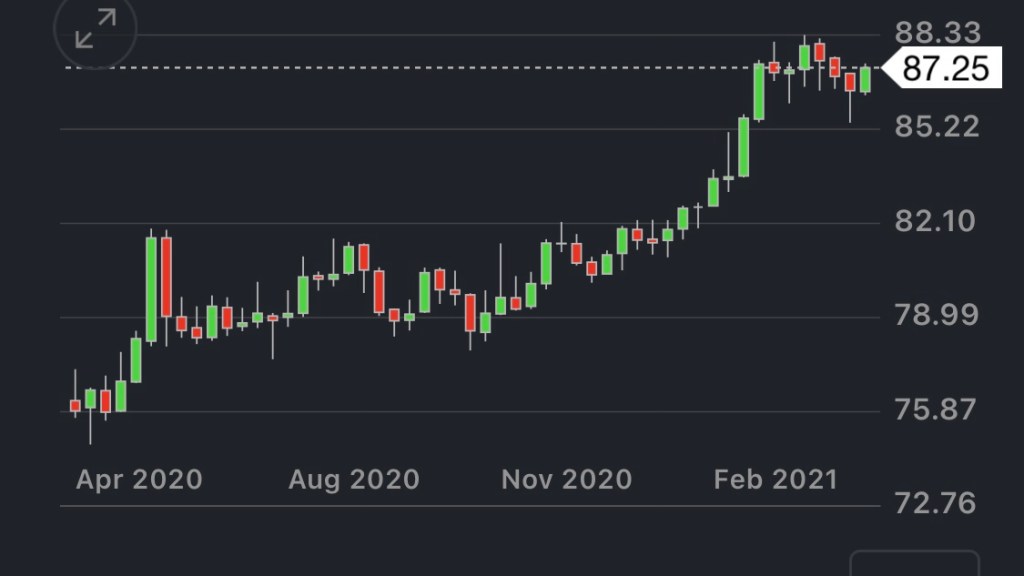Click the Aug 2020 date label
Viewport: 1024px width, 576px height.
tap(353, 480)
